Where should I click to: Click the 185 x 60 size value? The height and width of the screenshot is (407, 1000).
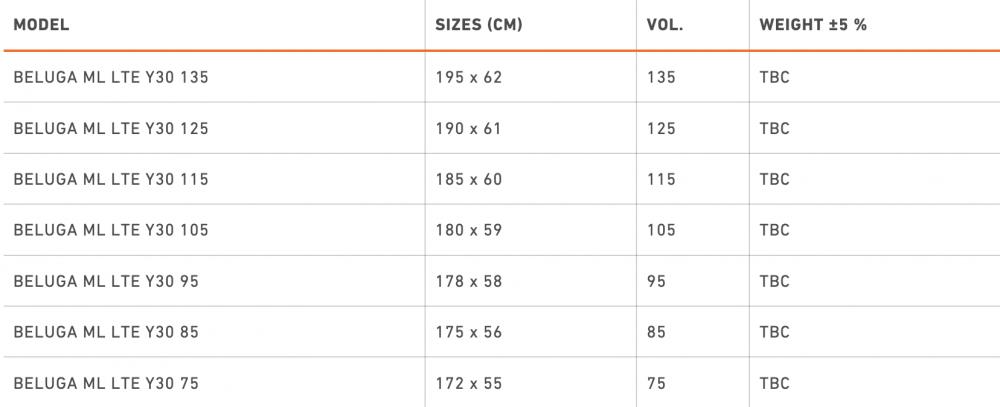pos(469,179)
